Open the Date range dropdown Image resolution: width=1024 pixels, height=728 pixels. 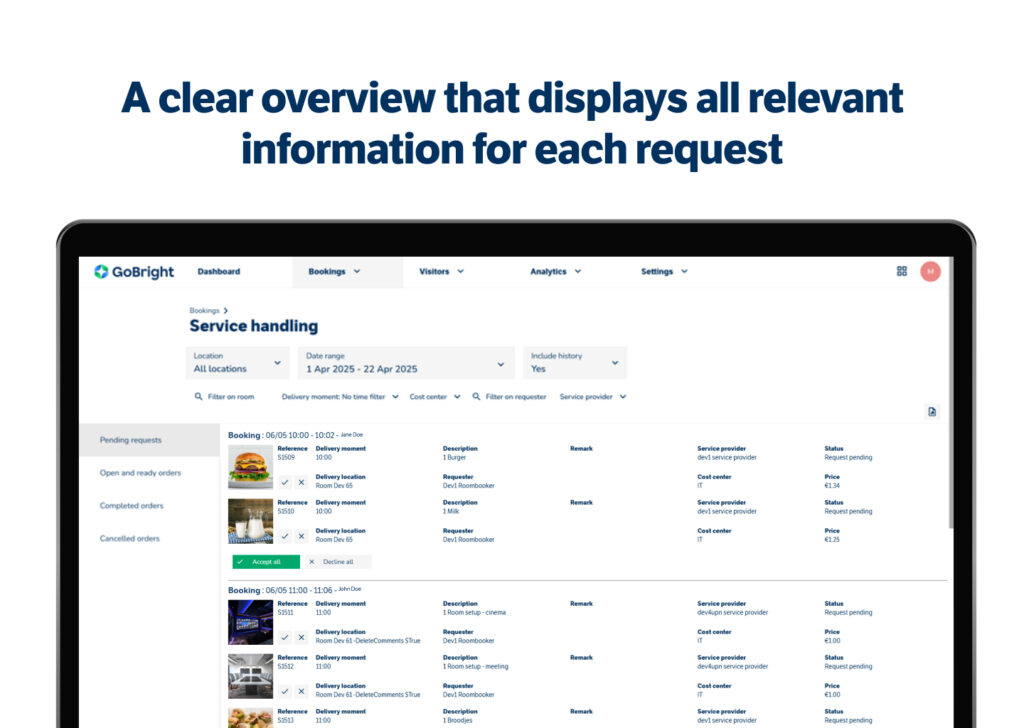[x=405, y=363]
